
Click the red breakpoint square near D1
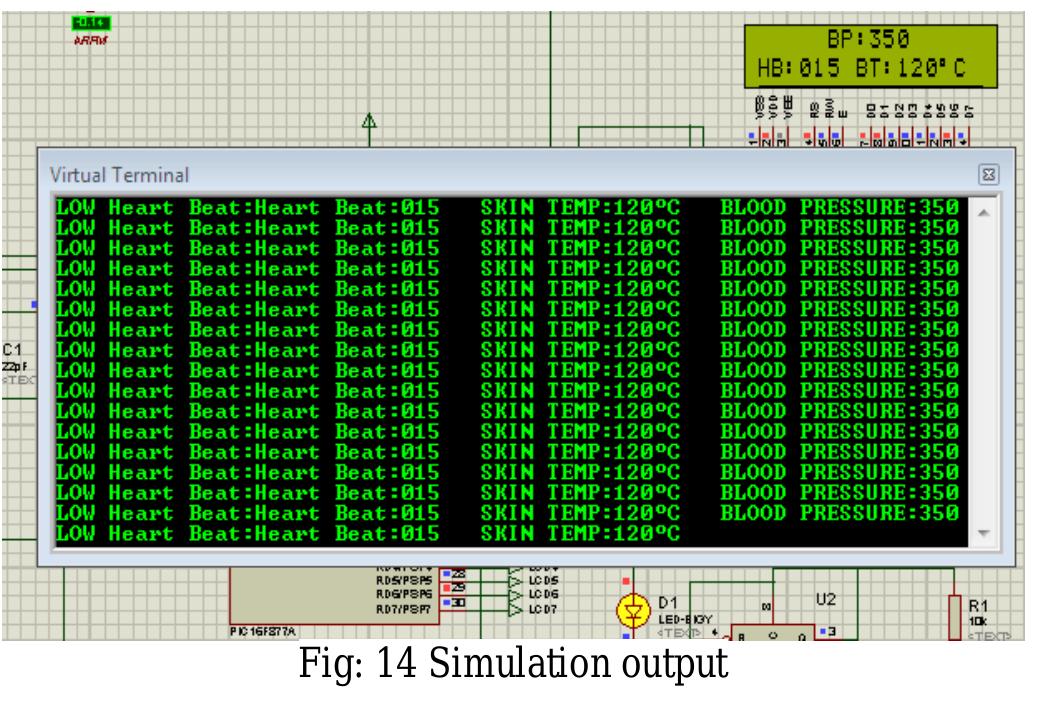point(626,579)
